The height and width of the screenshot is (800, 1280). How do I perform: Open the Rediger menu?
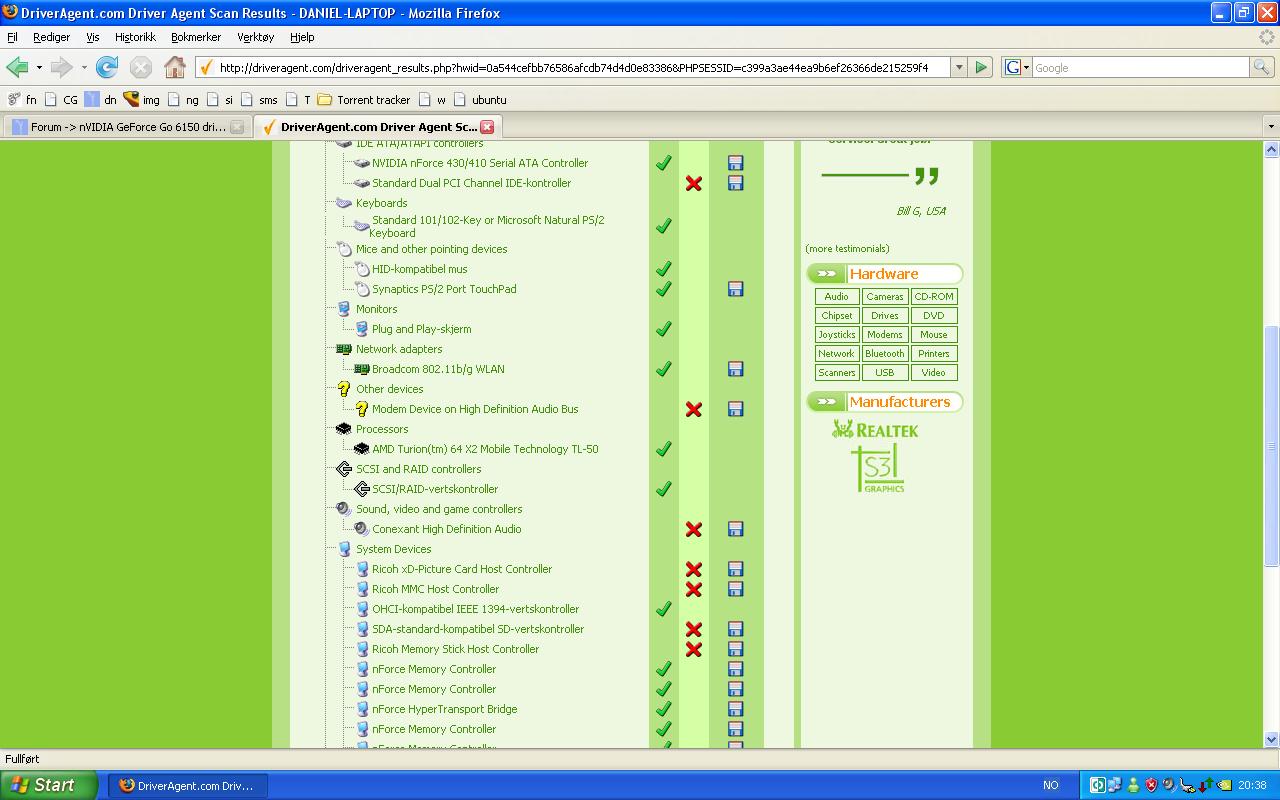(x=51, y=37)
